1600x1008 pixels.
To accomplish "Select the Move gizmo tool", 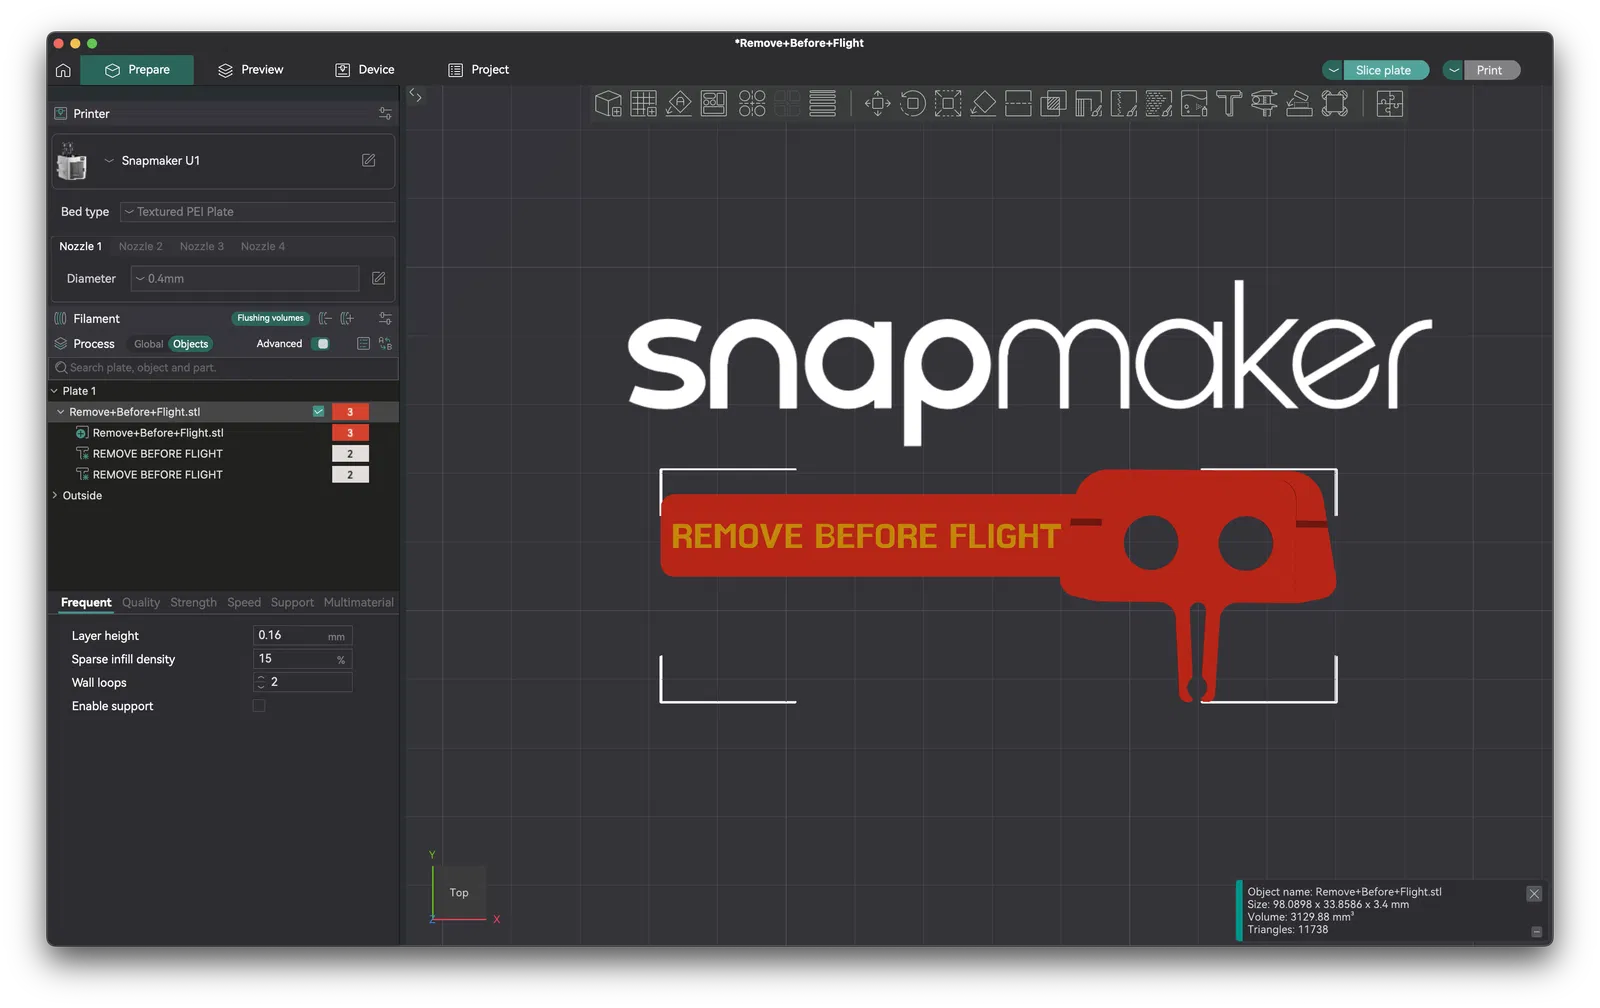I will click(x=878, y=104).
